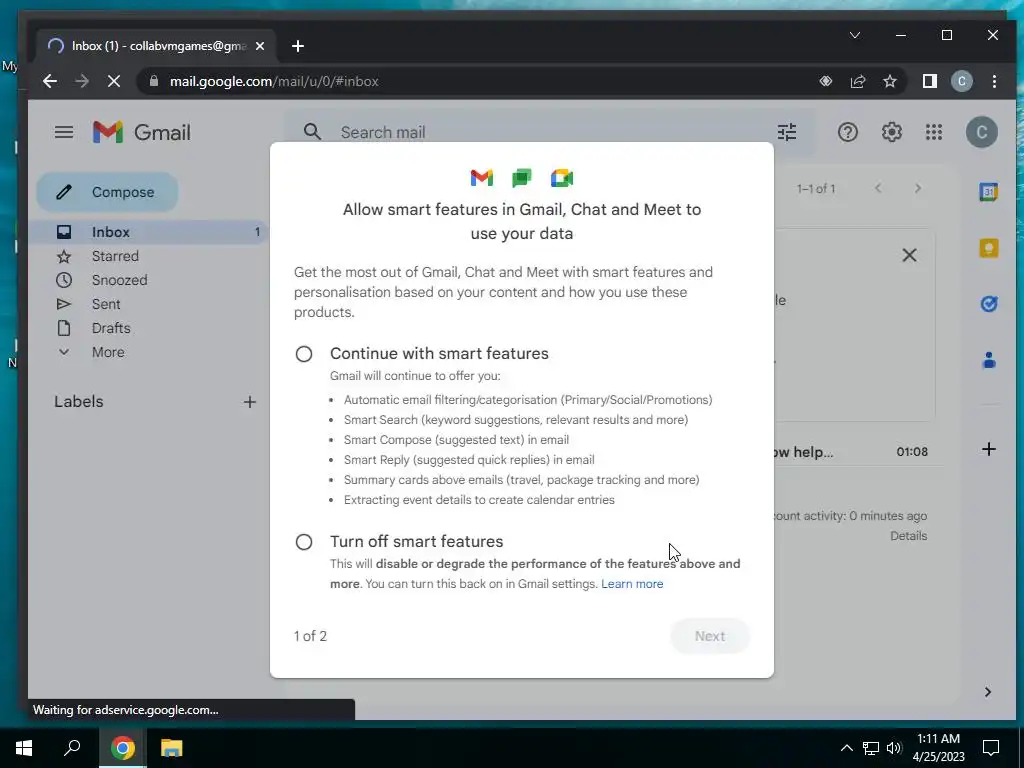Show search options filter icon
The width and height of the screenshot is (1024, 768).
tap(786, 132)
